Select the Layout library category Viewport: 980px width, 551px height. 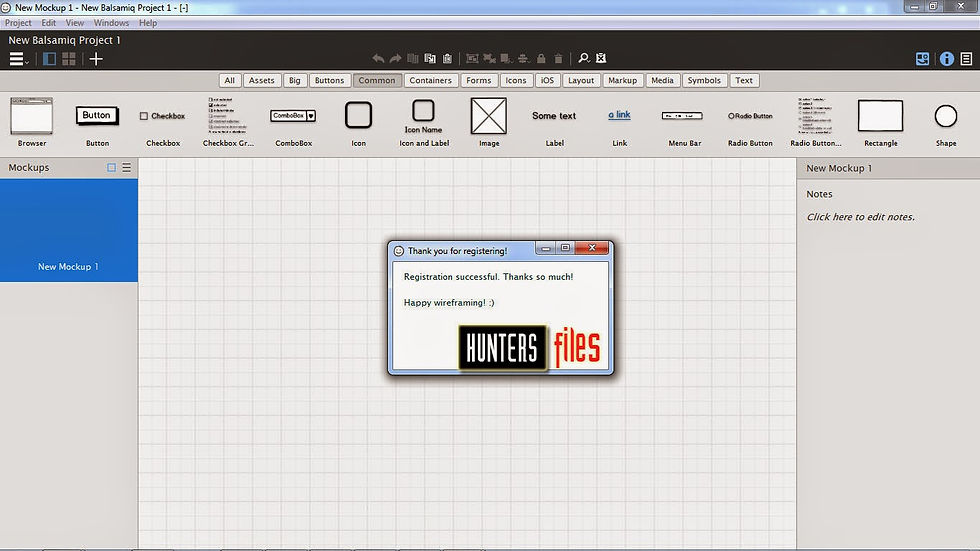581,81
